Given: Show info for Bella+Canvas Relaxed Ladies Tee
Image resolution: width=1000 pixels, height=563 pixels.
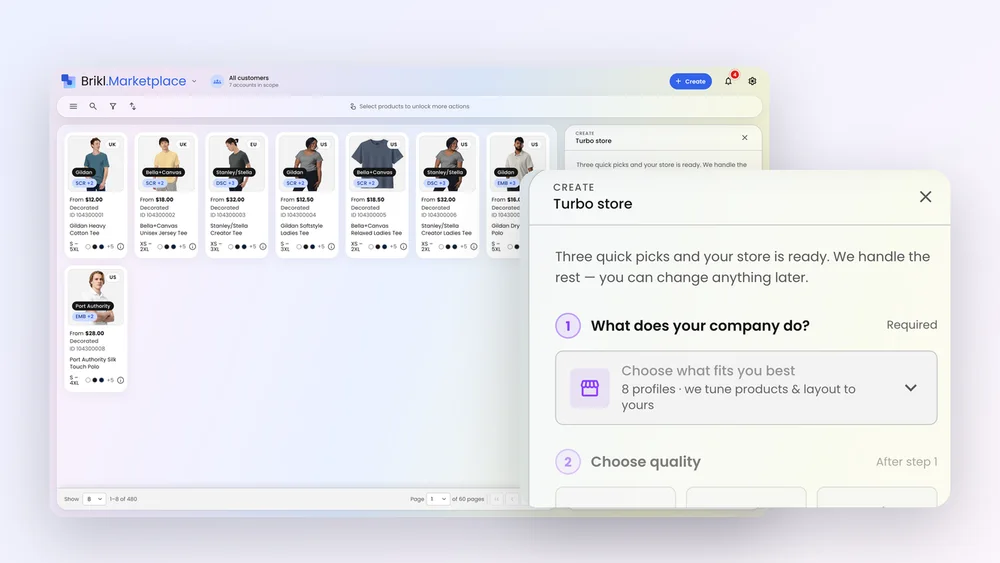Looking at the screenshot, I should pyautogui.click(x=404, y=247).
